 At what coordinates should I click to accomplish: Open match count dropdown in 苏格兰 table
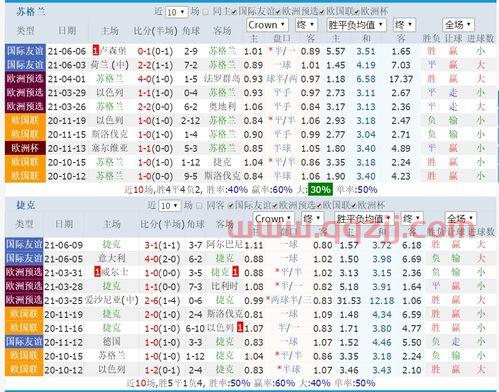[176, 12]
